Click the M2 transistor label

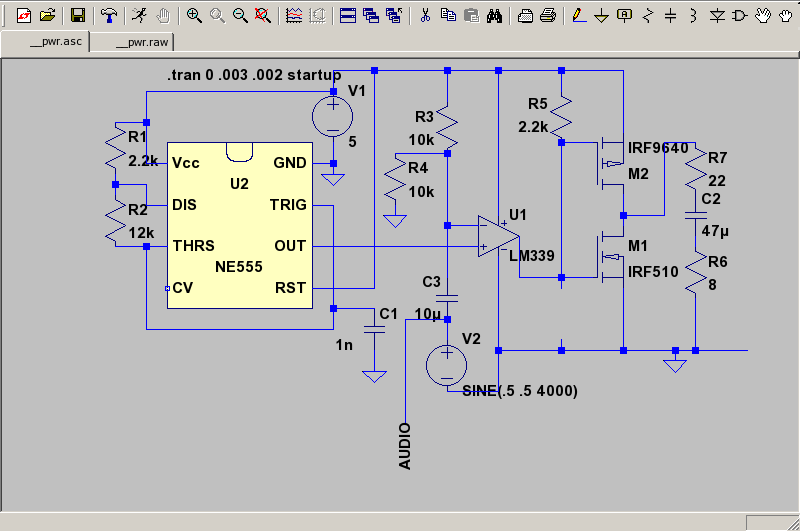click(x=638, y=174)
